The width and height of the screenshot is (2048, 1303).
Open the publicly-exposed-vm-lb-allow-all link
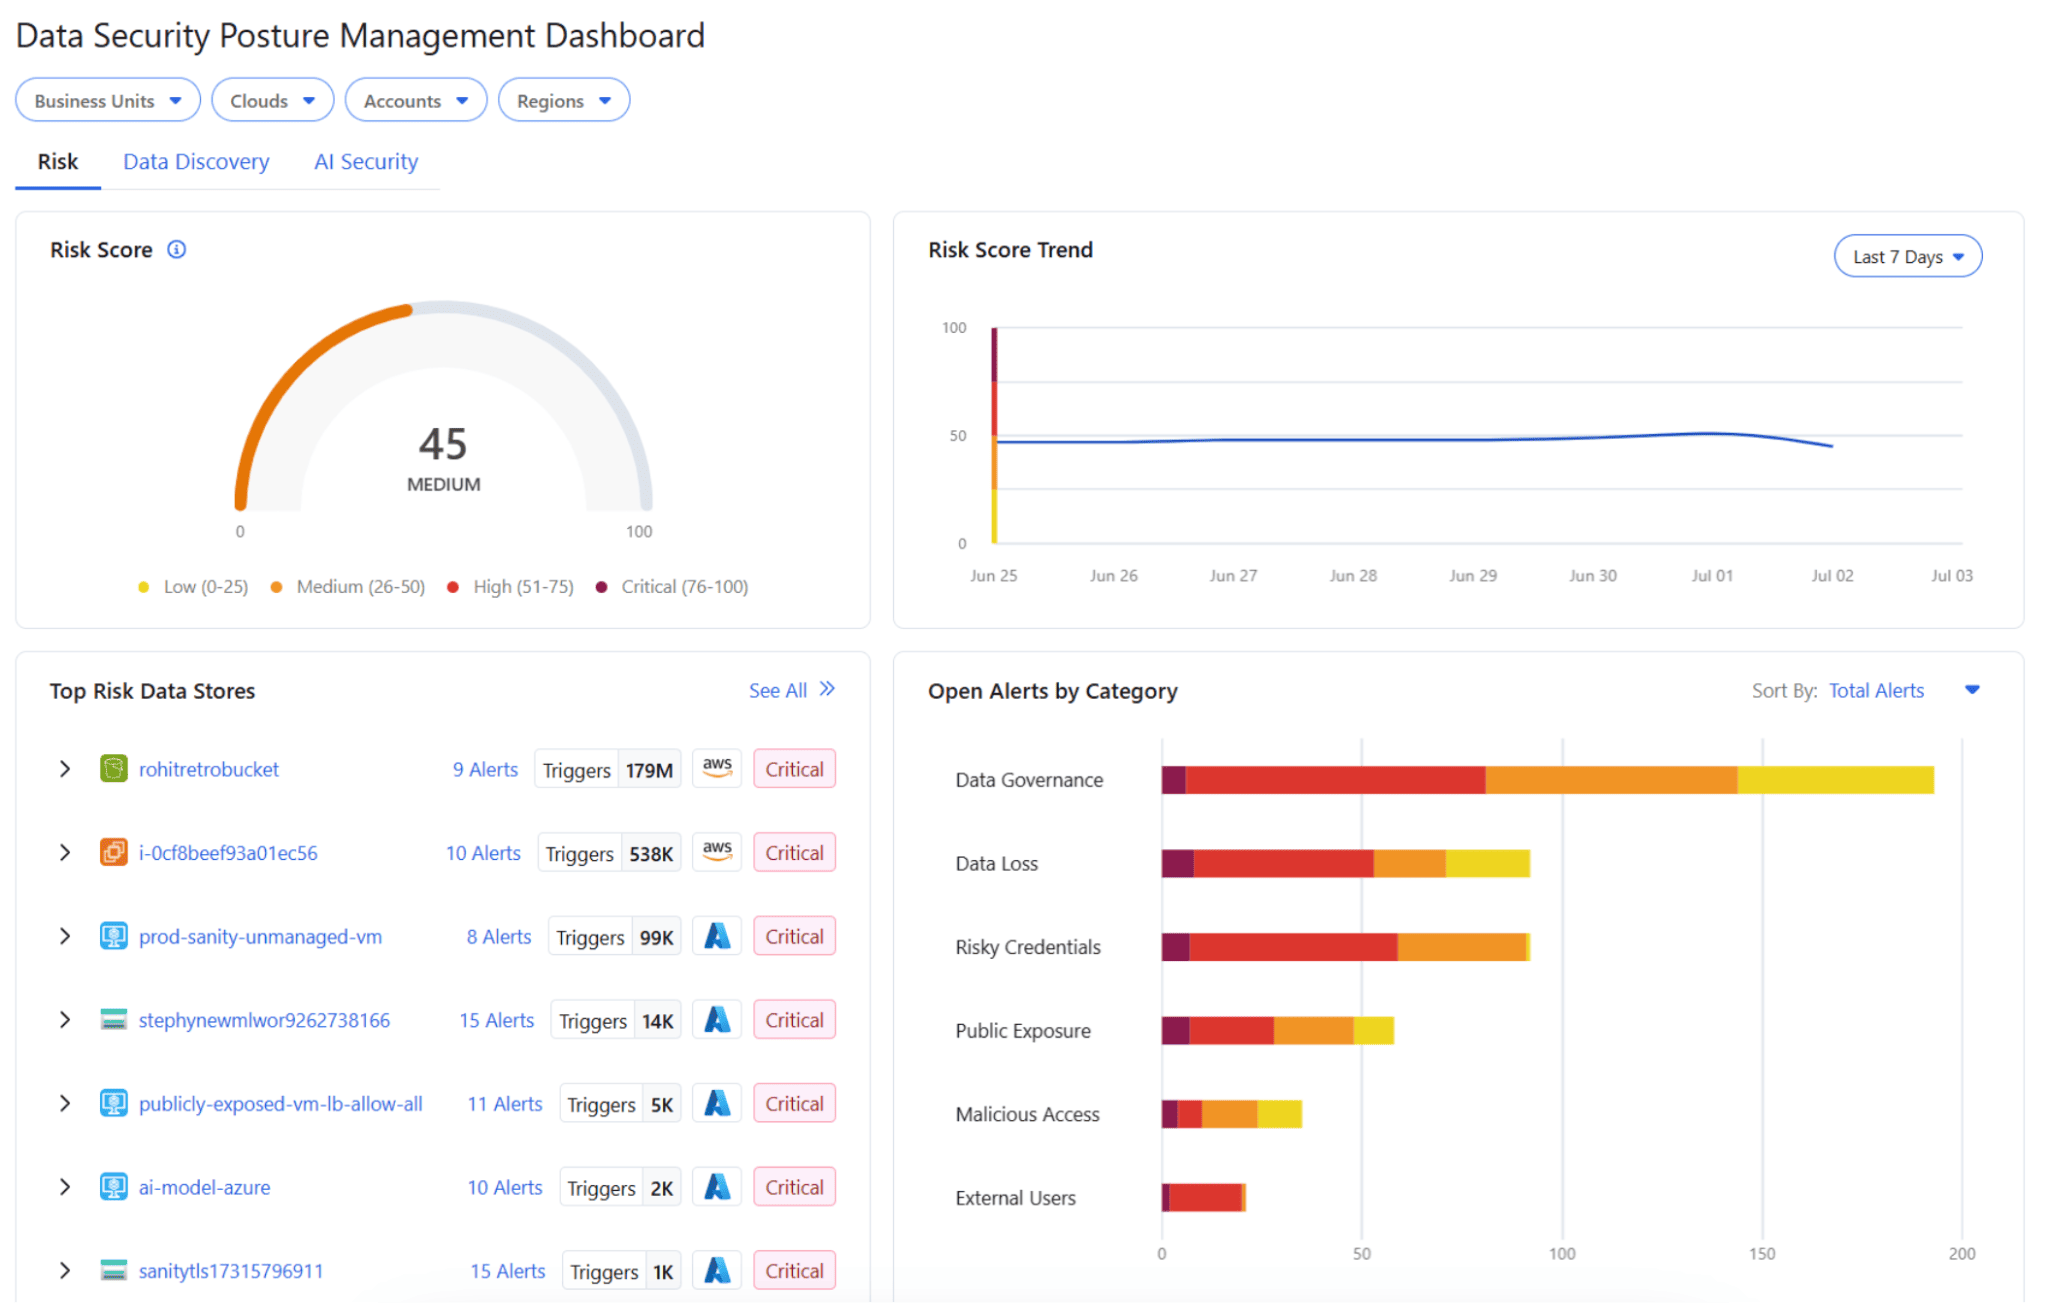coord(280,1104)
